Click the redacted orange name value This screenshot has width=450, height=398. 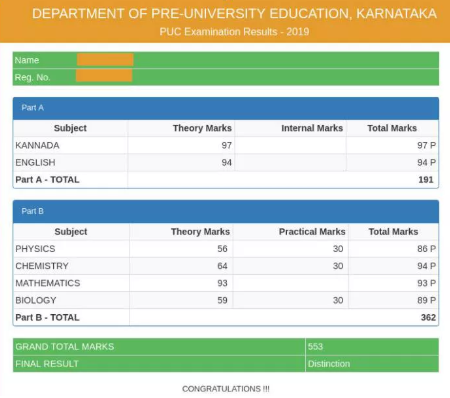pyautogui.click(x=105, y=60)
